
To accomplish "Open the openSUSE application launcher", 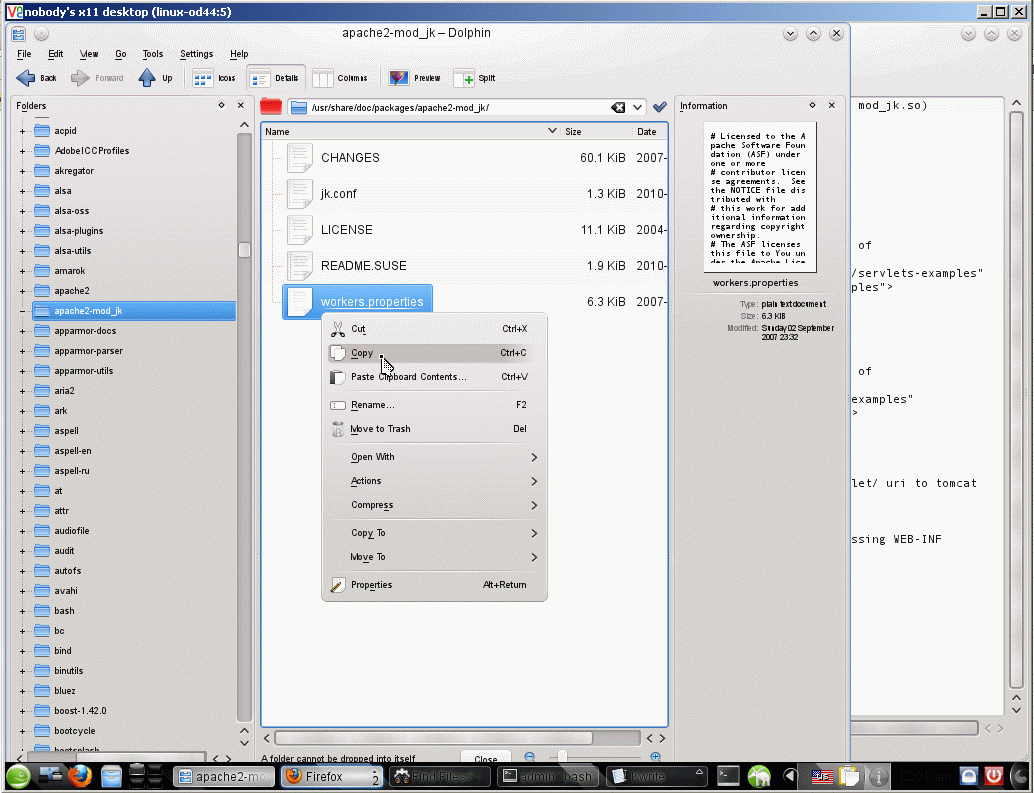I will pyautogui.click(x=18, y=777).
